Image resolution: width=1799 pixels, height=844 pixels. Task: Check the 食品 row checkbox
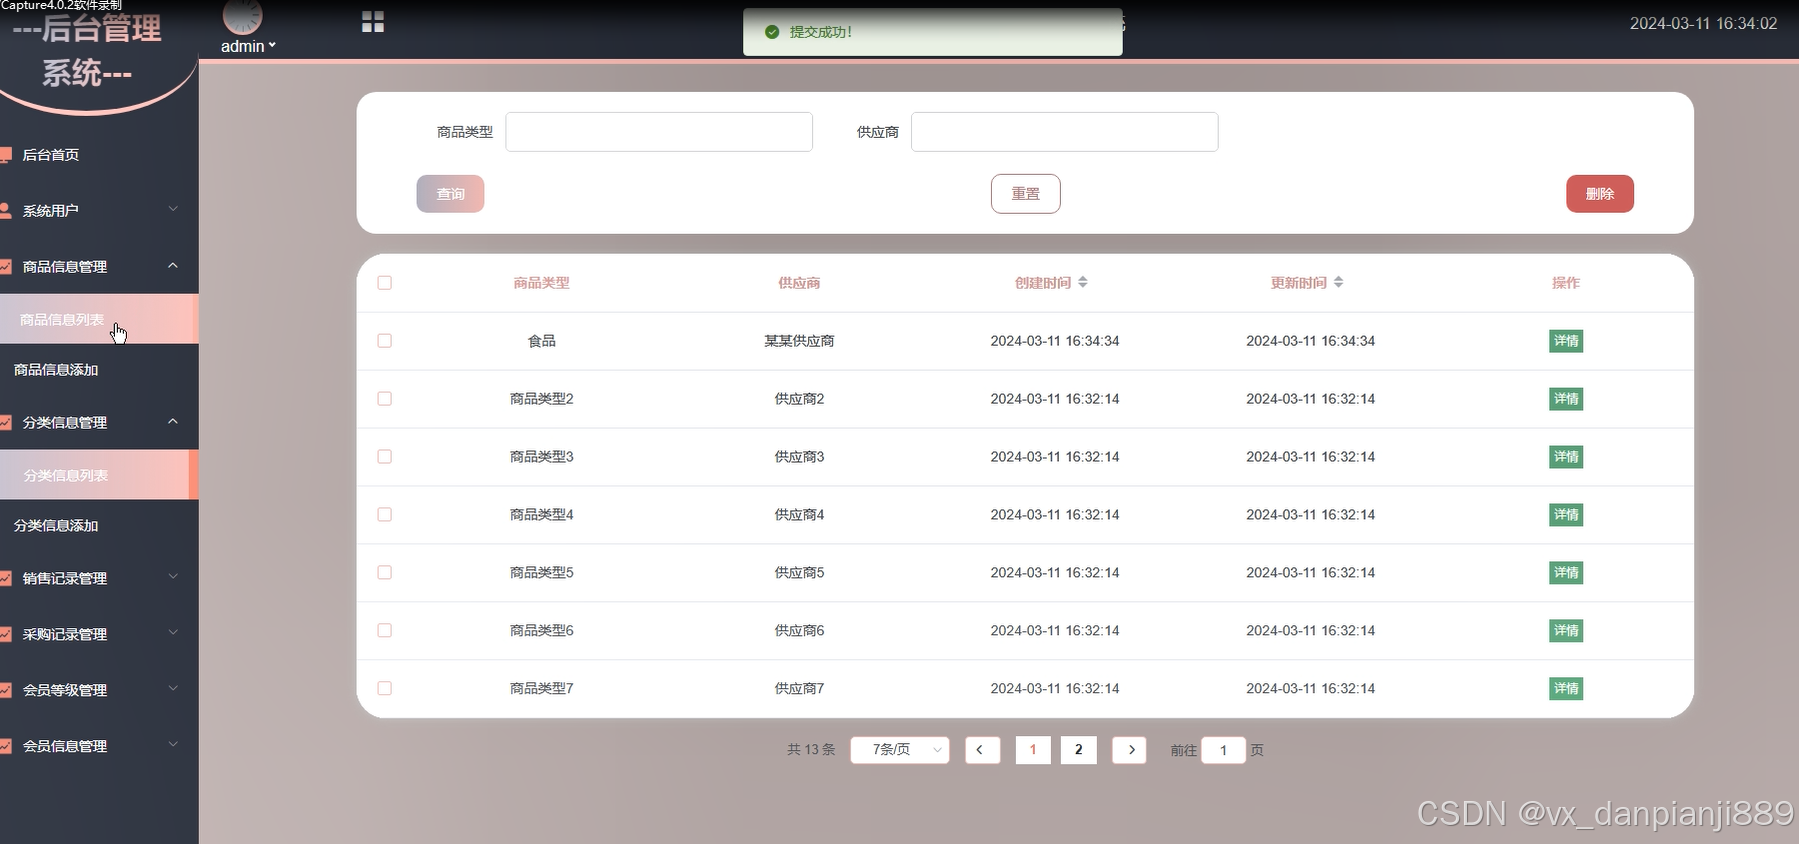point(384,341)
